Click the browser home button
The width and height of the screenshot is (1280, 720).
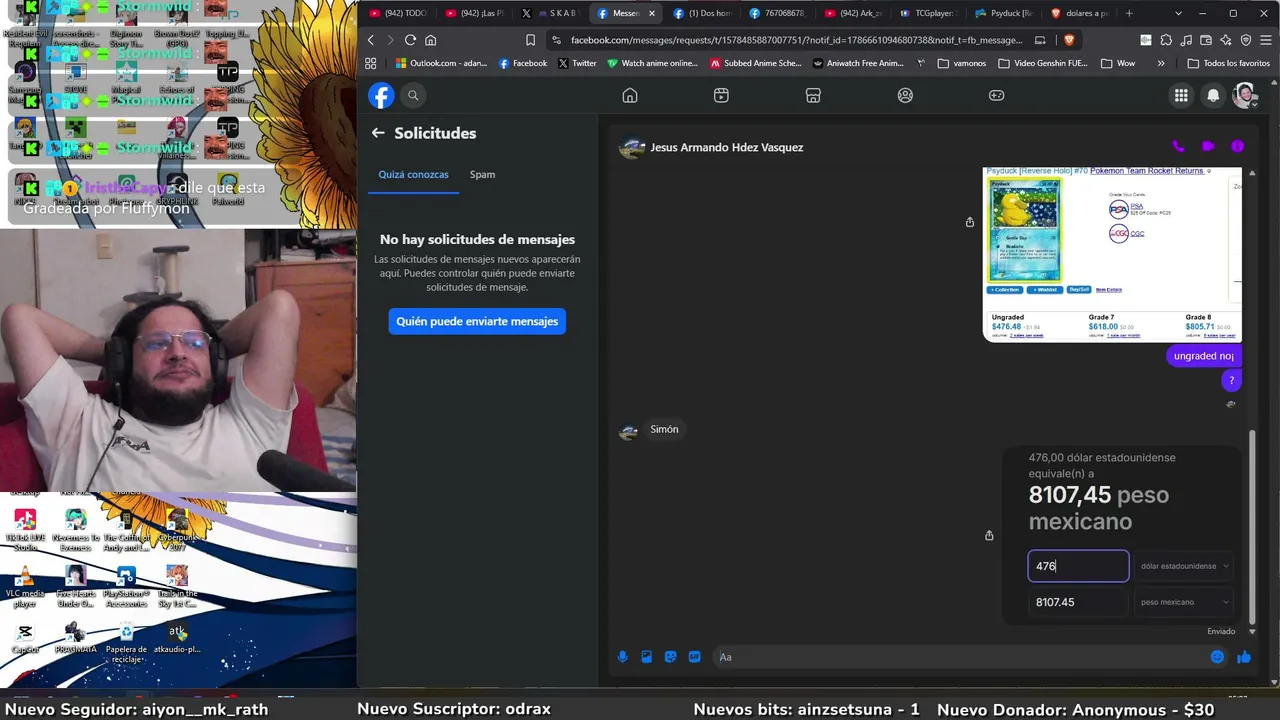[x=431, y=40]
